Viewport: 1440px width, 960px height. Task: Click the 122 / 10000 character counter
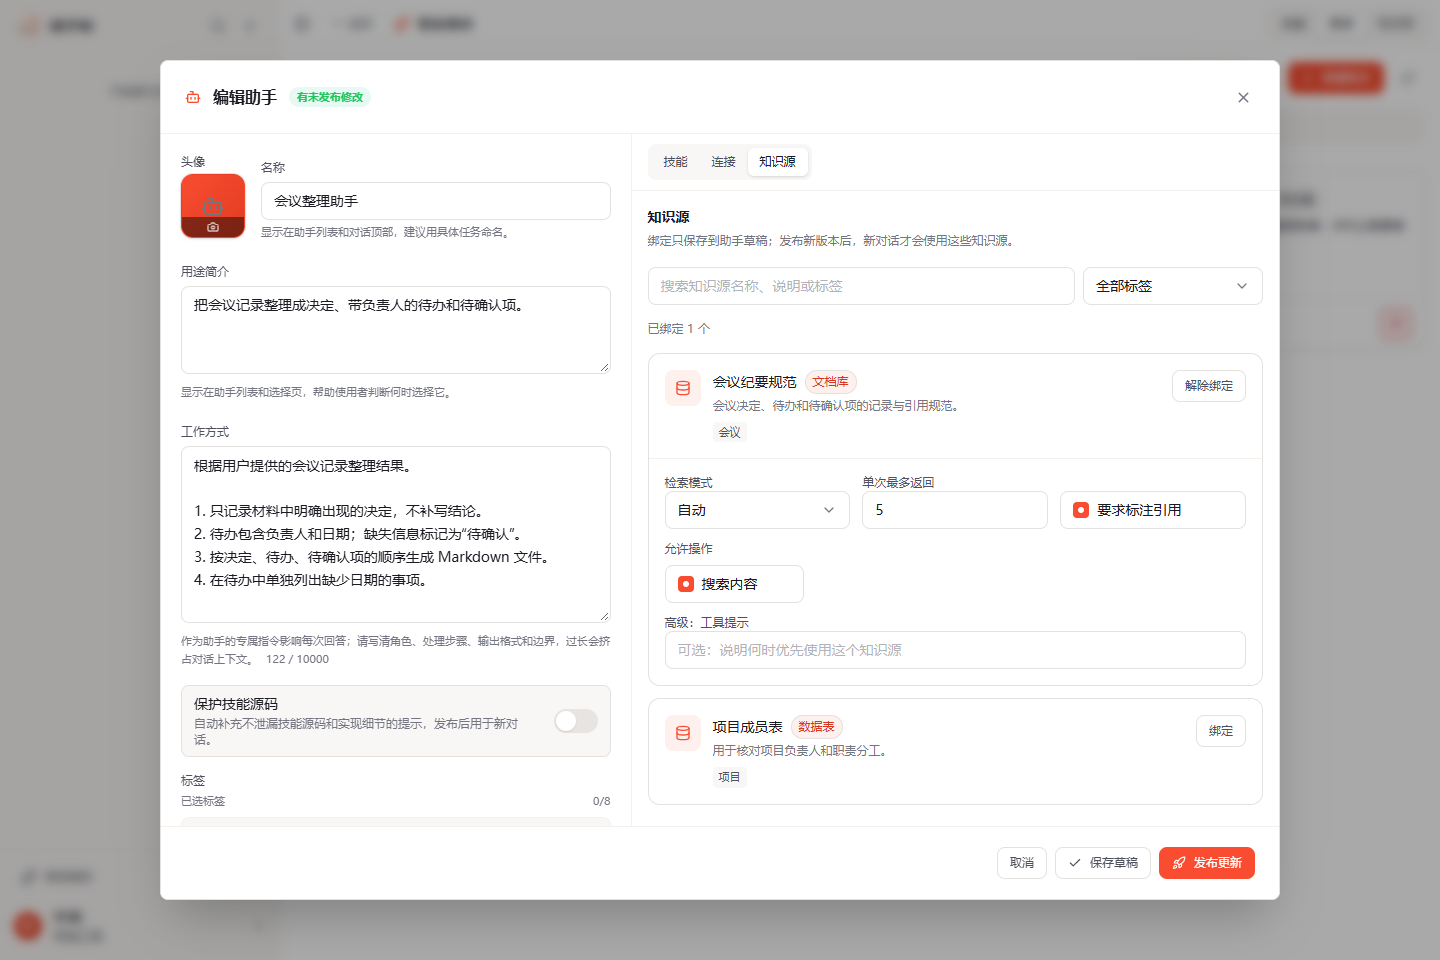[297, 659]
